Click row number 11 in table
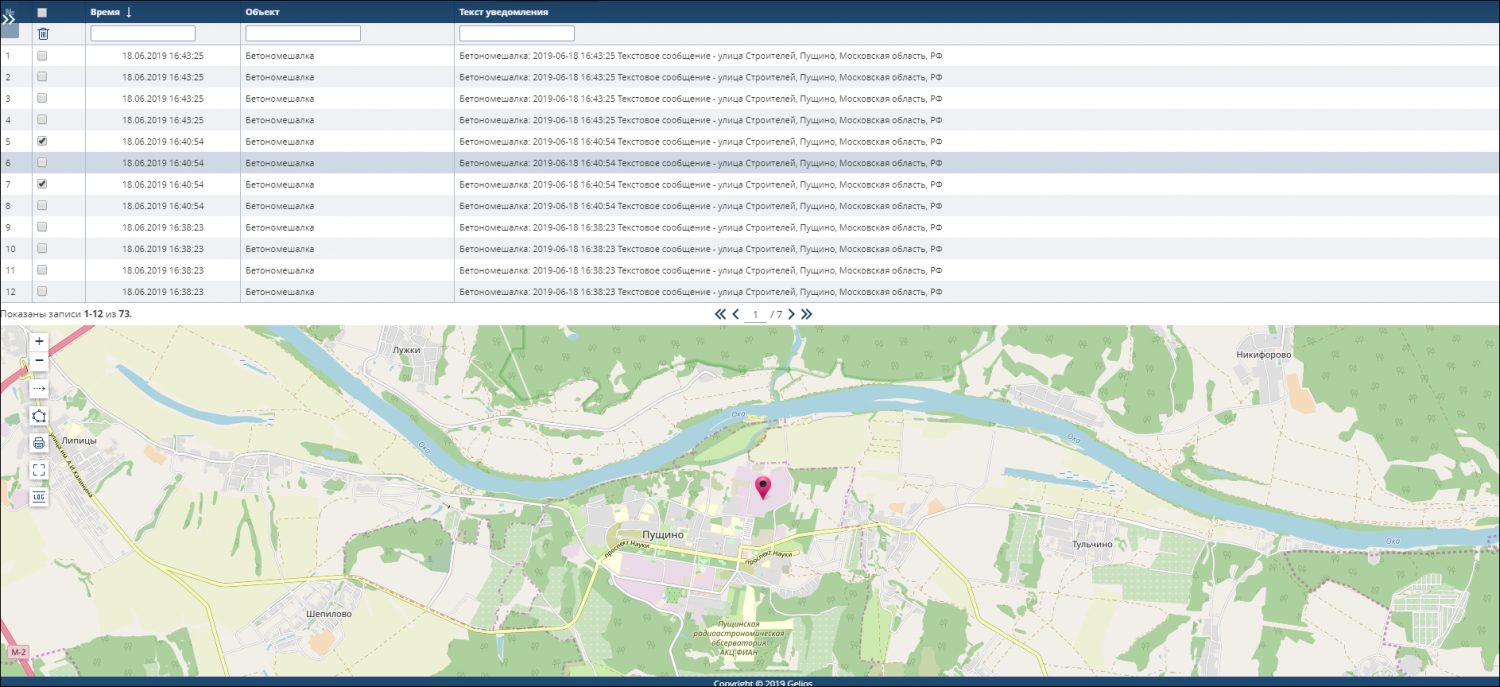This screenshot has height=687, width=1500. click(x=11, y=271)
